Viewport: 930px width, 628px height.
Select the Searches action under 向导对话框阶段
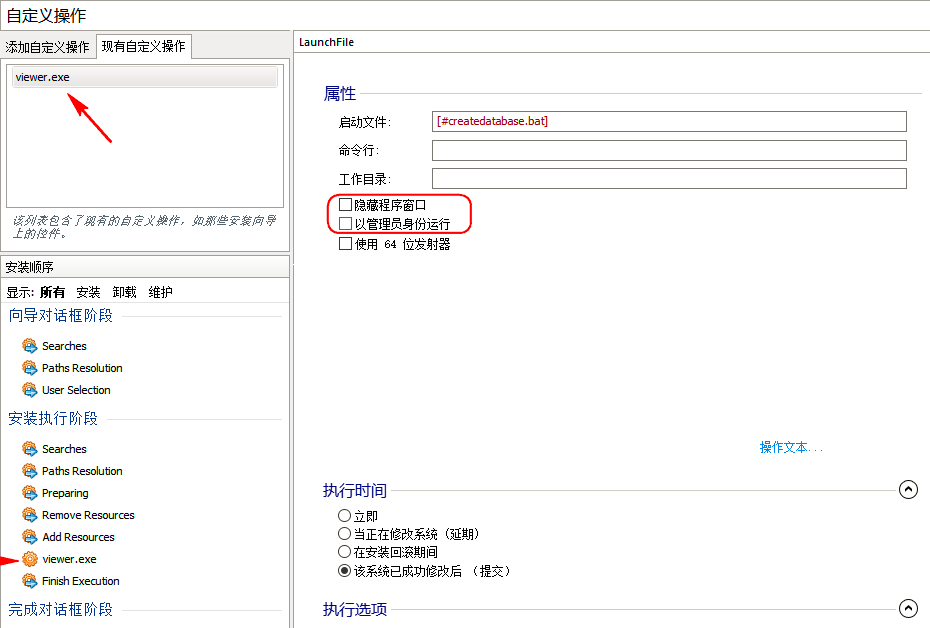64,345
